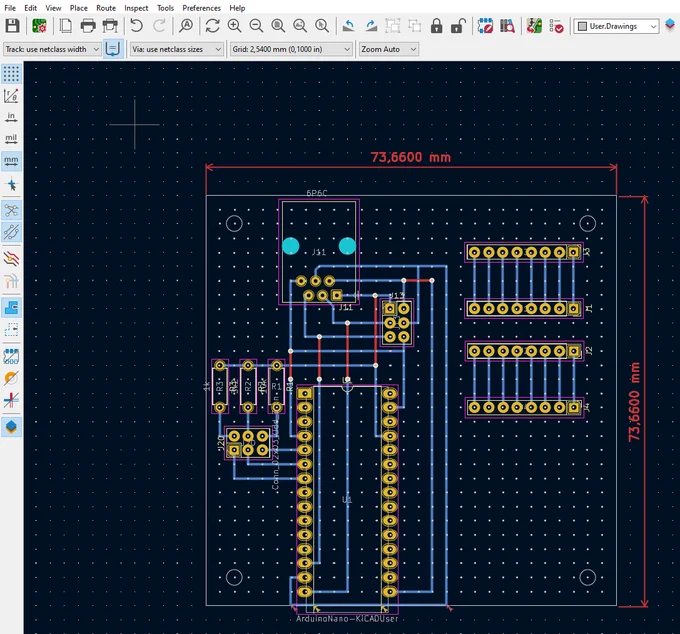Image resolution: width=680 pixels, height=634 pixels.
Task: Undo the last edit
Action: (137, 26)
